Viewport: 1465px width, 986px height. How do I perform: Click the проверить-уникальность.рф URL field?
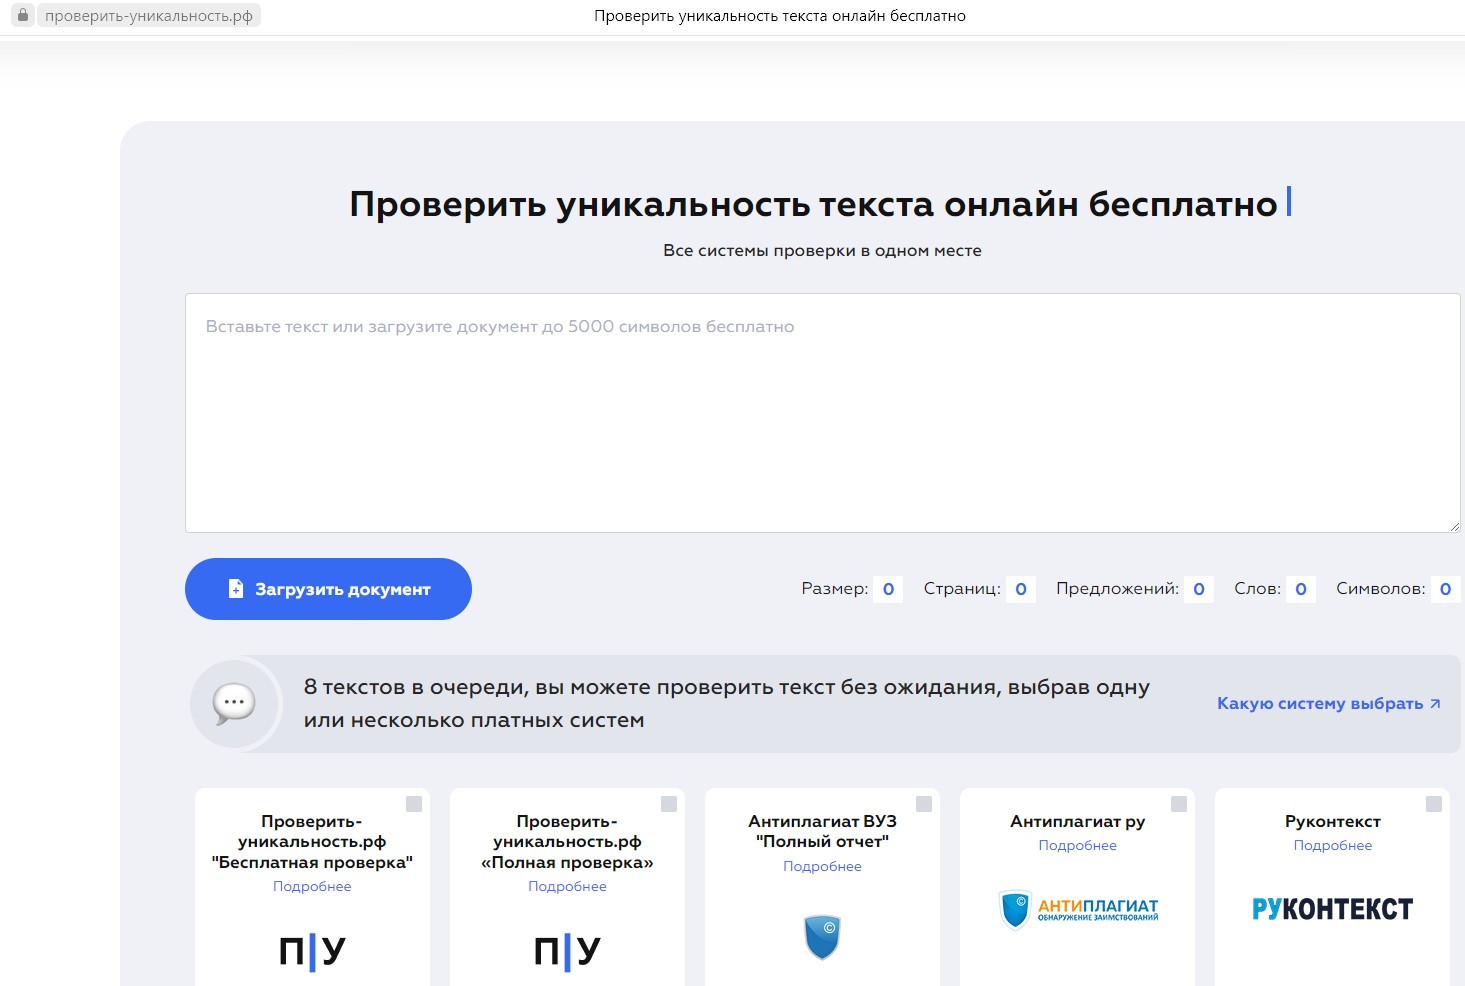tap(149, 16)
